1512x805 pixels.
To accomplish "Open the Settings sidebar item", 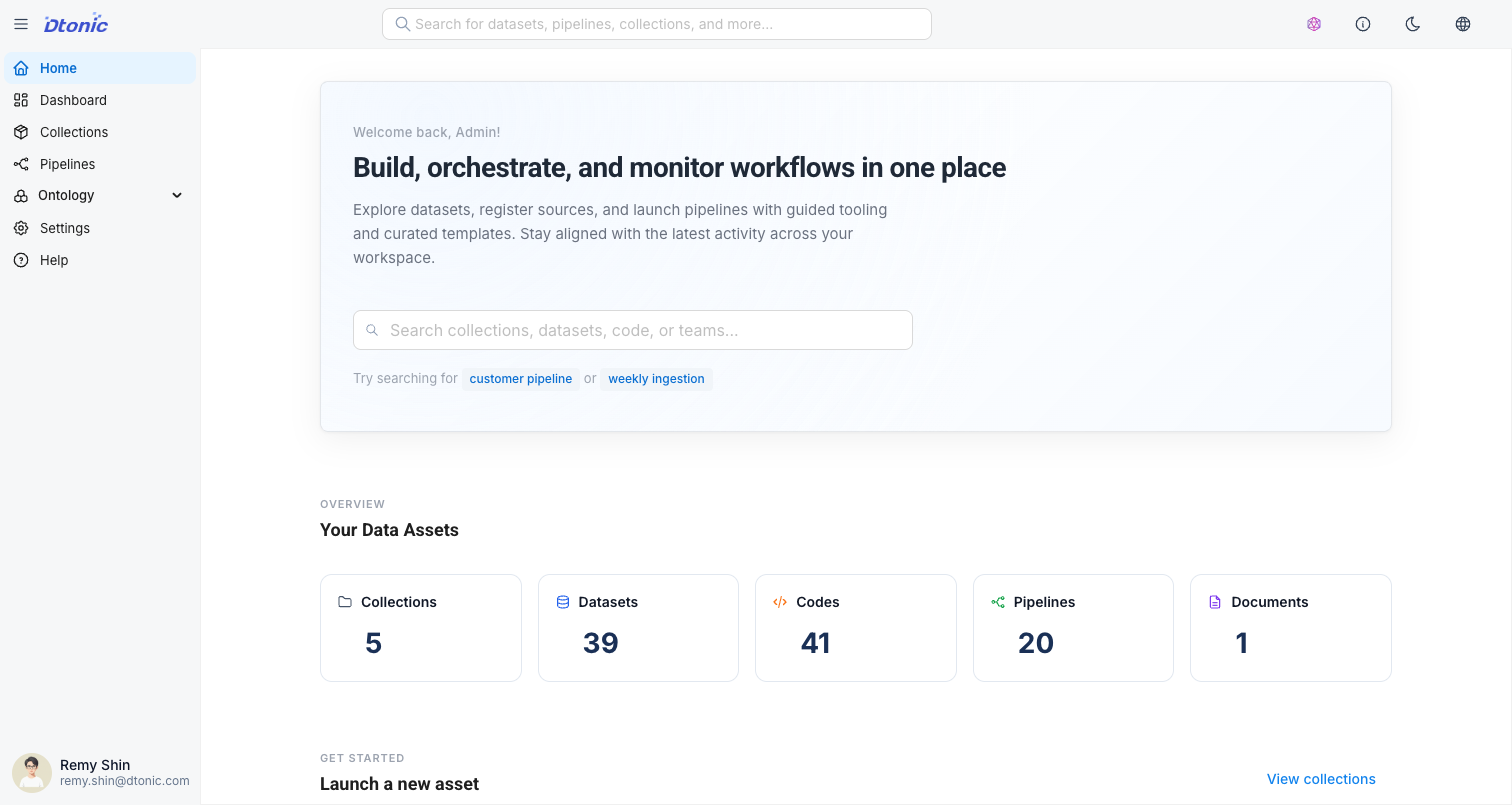I will click(x=65, y=228).
